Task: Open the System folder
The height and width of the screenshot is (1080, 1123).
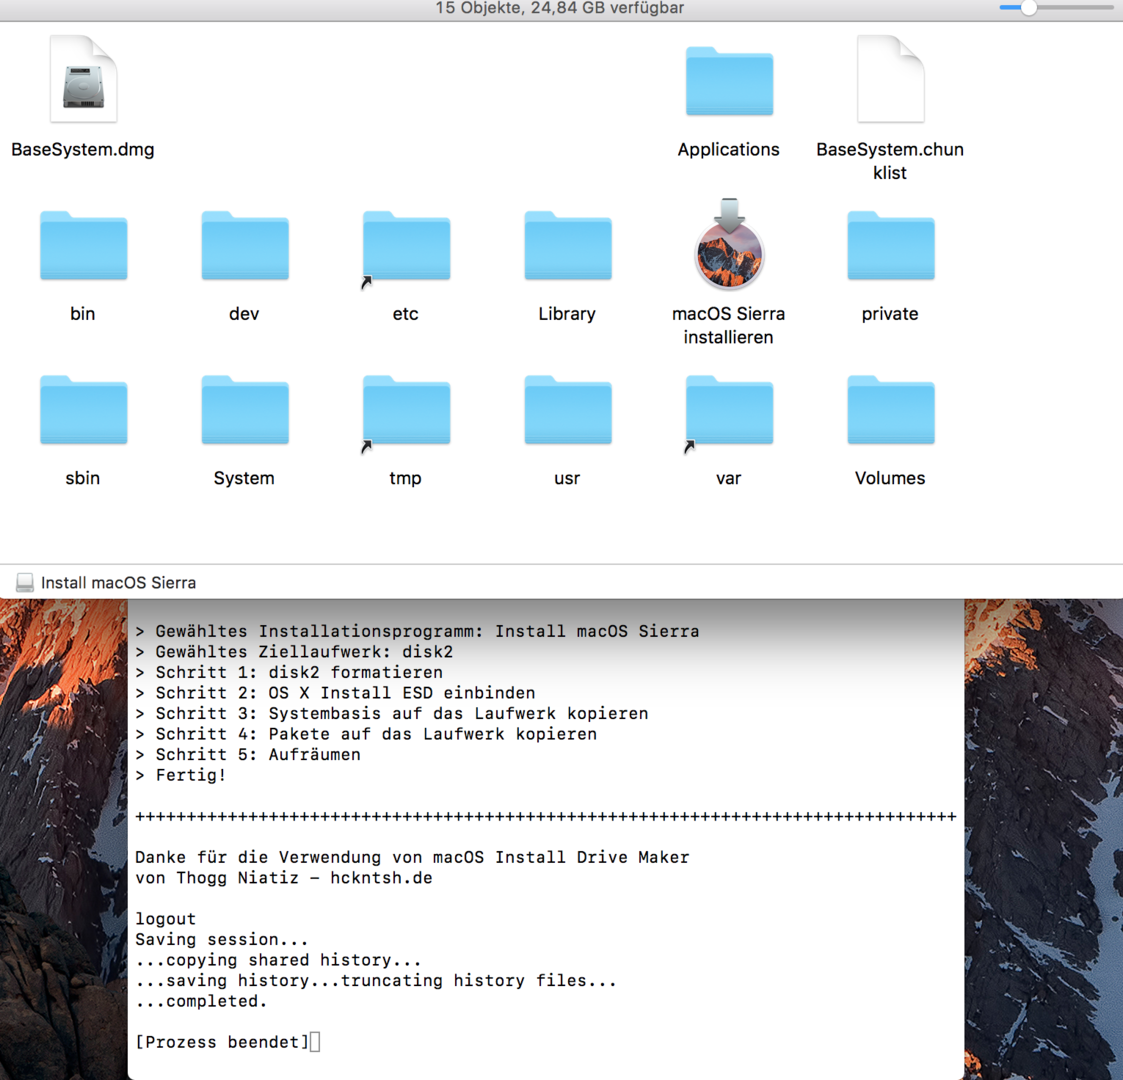Action: (x=244, y=411)
